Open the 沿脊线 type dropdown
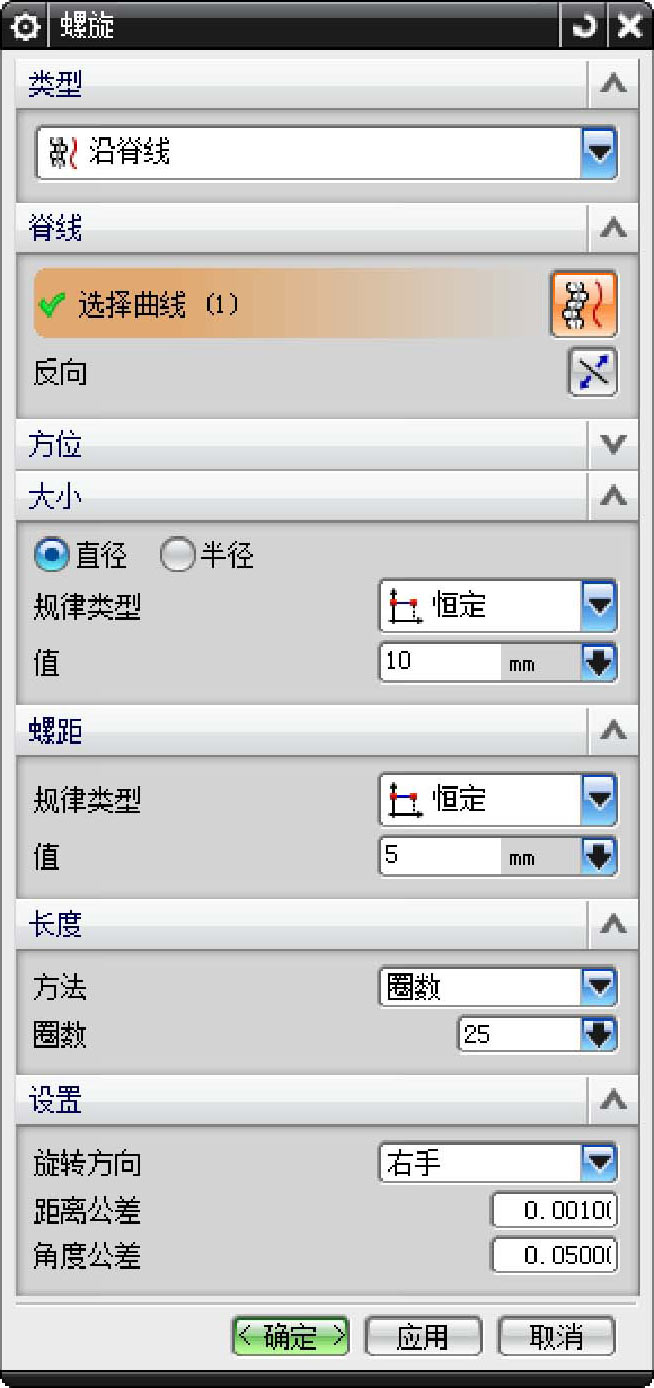654x1388 pixels. (599, 153)
